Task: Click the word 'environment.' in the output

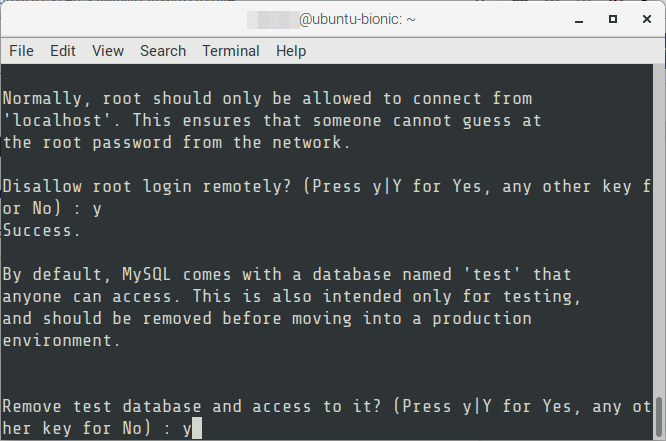Action: click(x=62, y=341)
